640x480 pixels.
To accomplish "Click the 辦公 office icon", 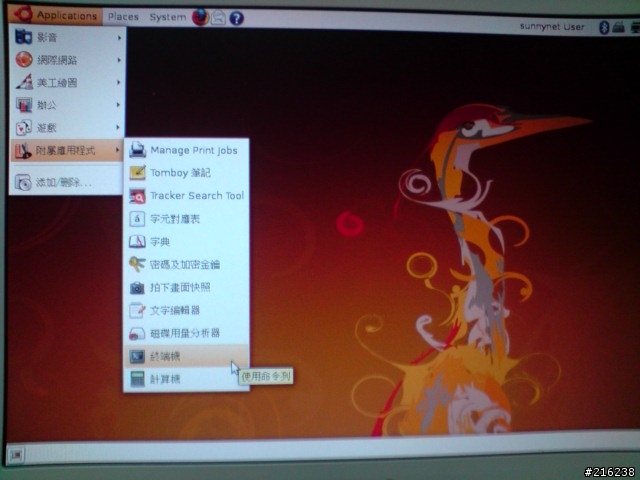I will click(x=24, y=105).
